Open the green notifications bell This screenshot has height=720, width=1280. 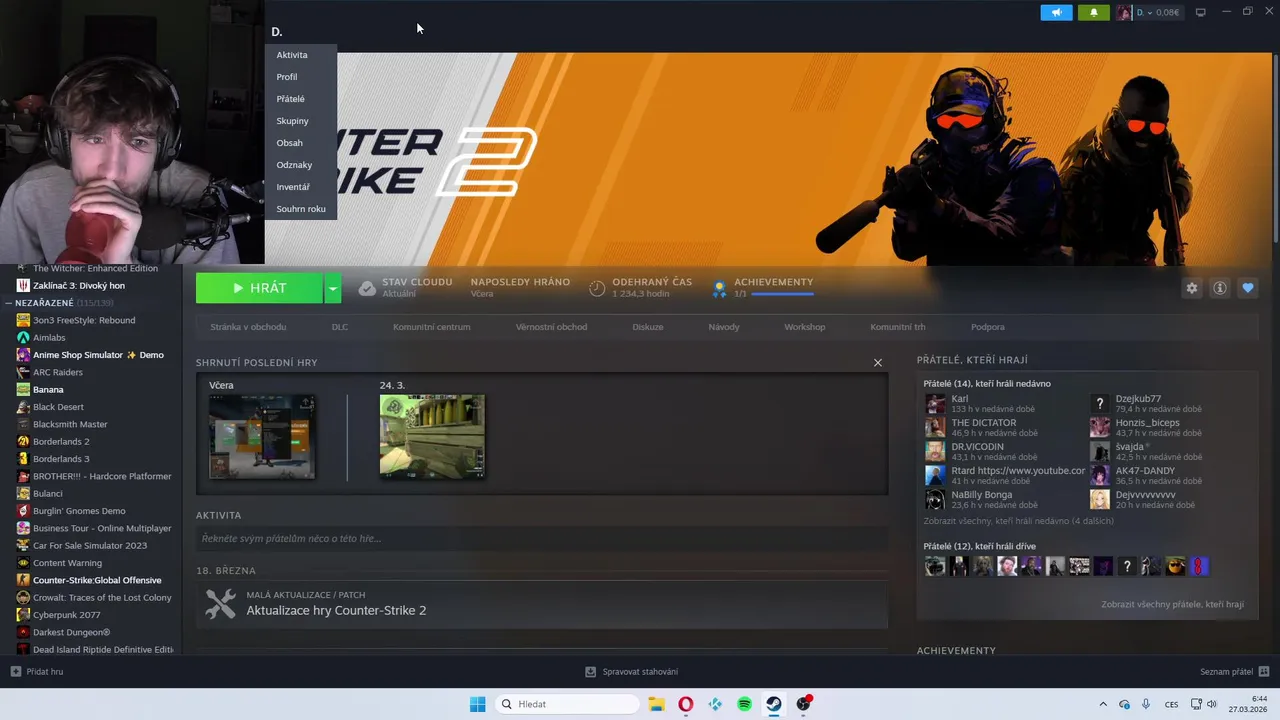[1094, 13]
